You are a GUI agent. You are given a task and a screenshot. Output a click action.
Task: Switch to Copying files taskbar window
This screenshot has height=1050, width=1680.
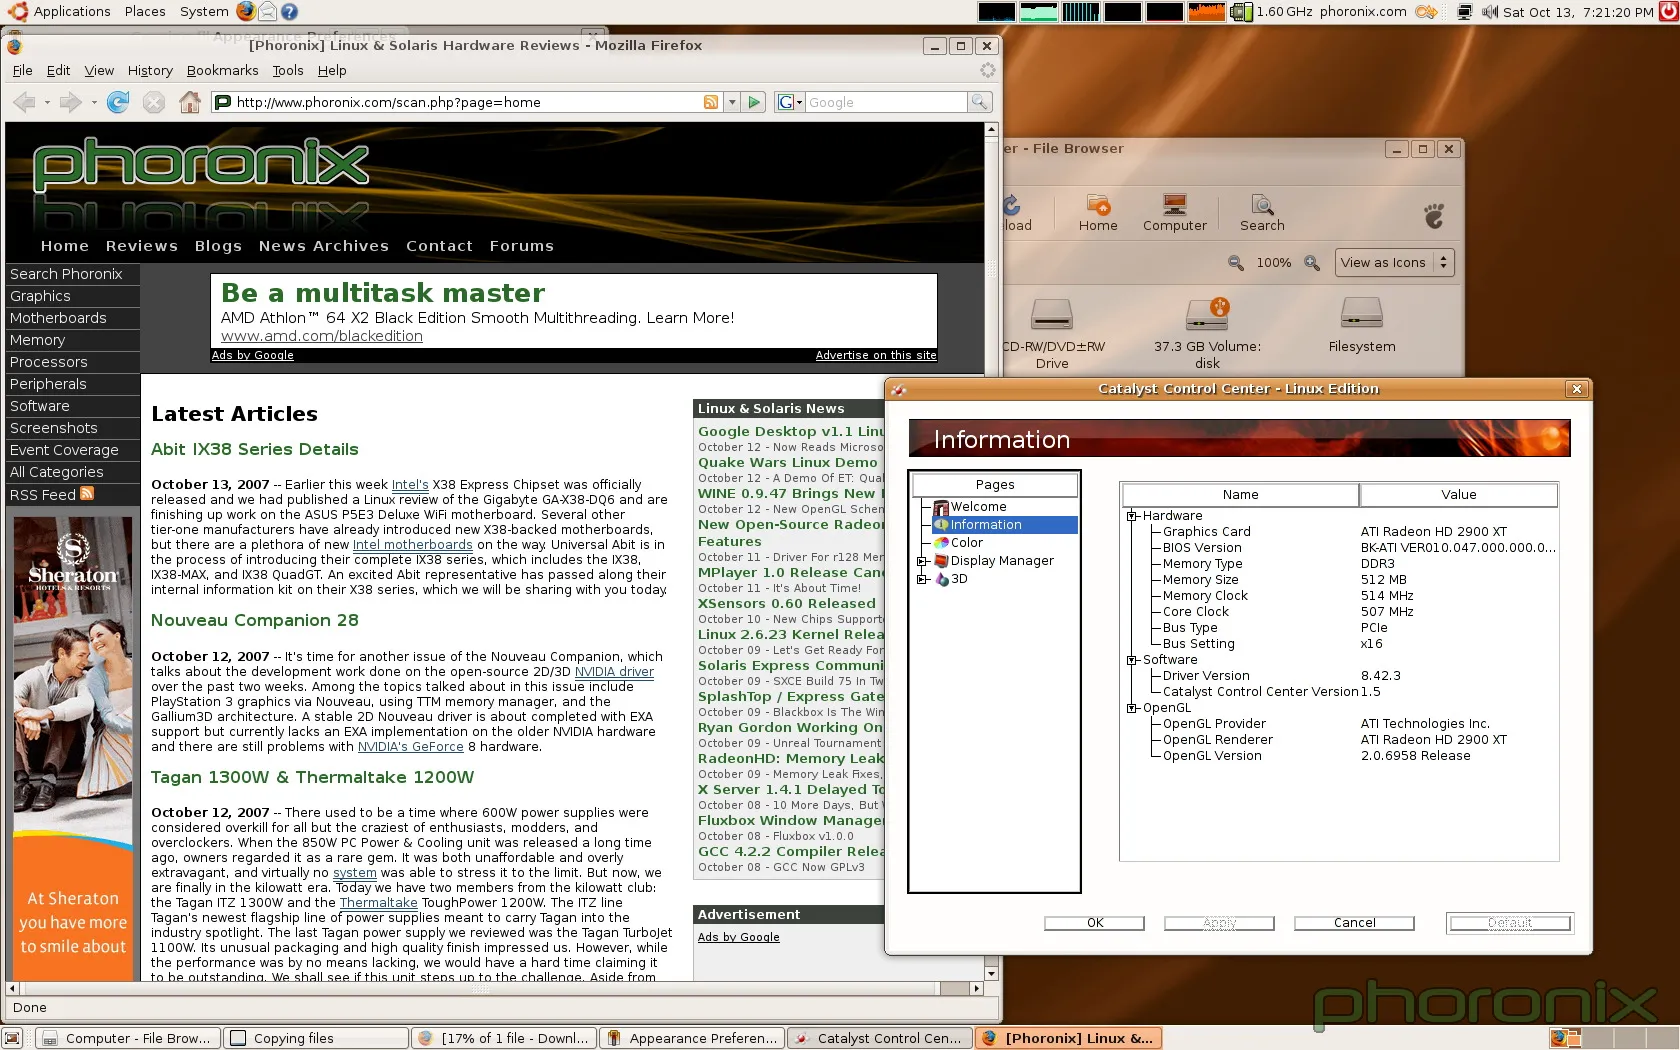pos(316,1038)
